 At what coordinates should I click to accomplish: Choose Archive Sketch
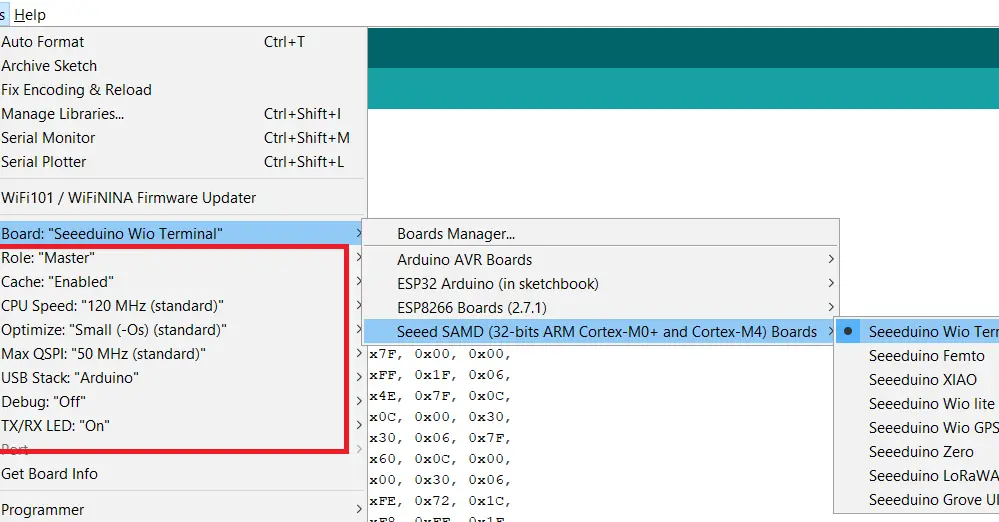click(183, 66)
